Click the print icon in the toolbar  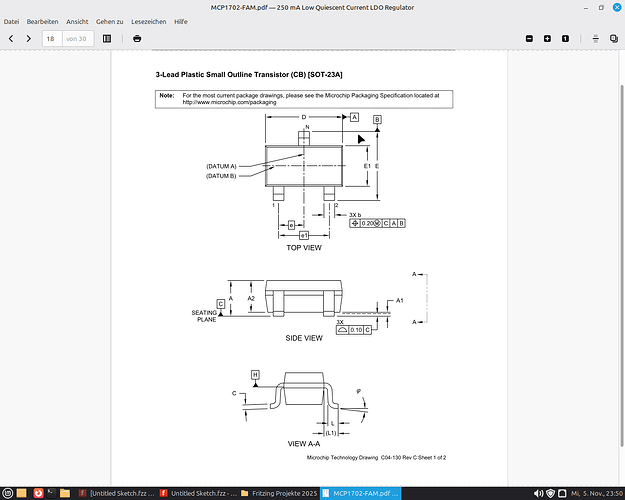pos(137,38)
